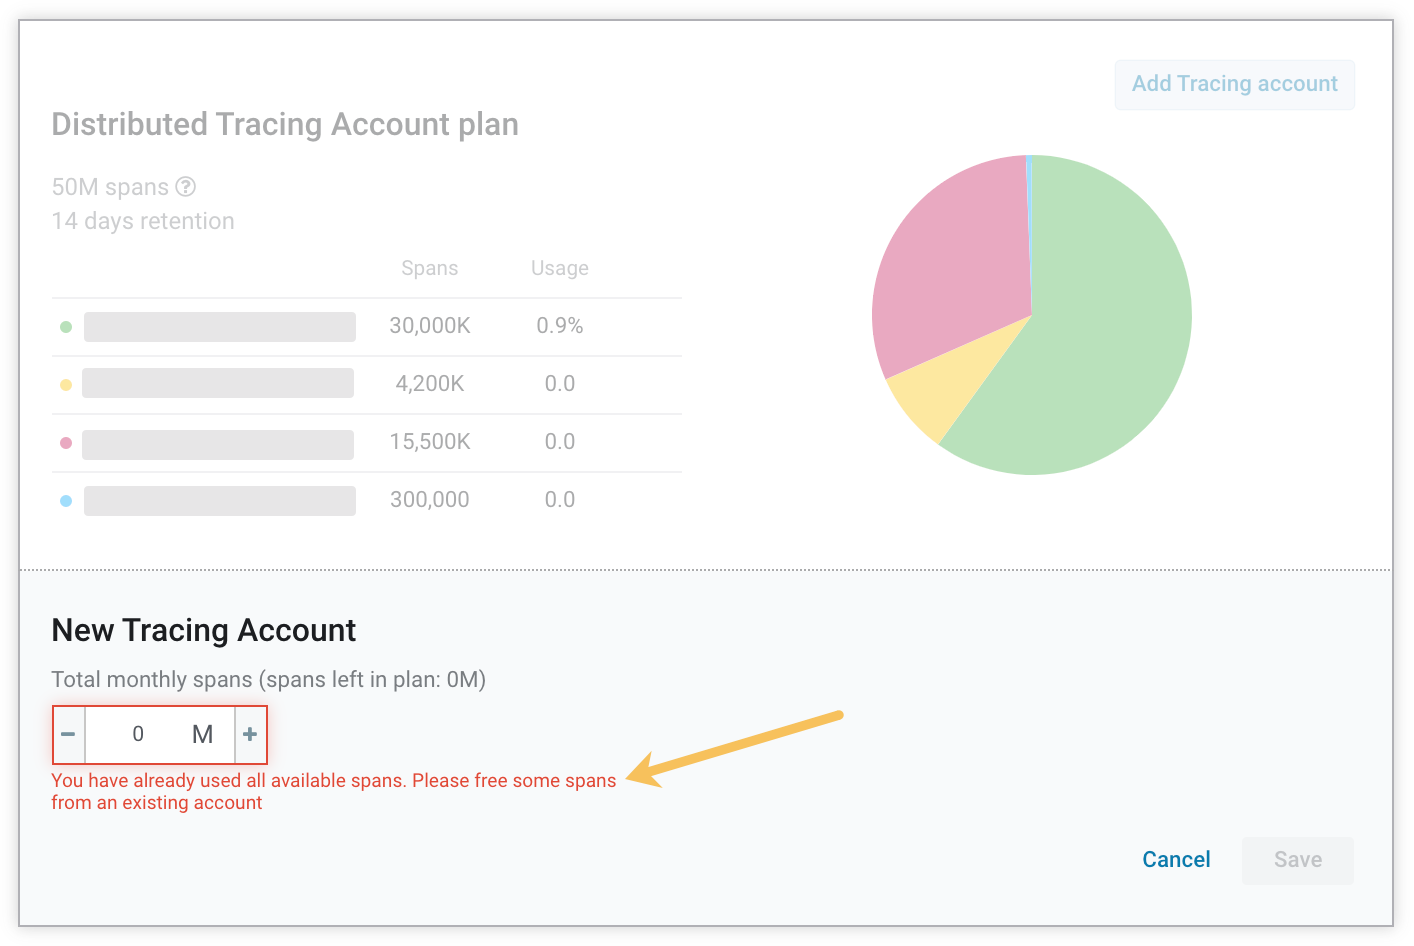The image size is (1414, 946).
Task: Click the blue legend dot next to 300,000 row
Action: click(x=65, y=500)
